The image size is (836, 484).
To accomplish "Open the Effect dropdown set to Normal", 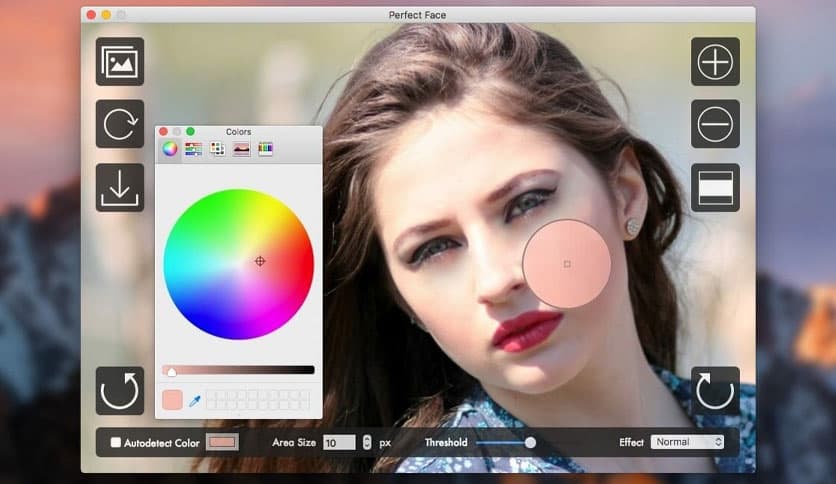I will pyautogui.click(x=687, y=442).
